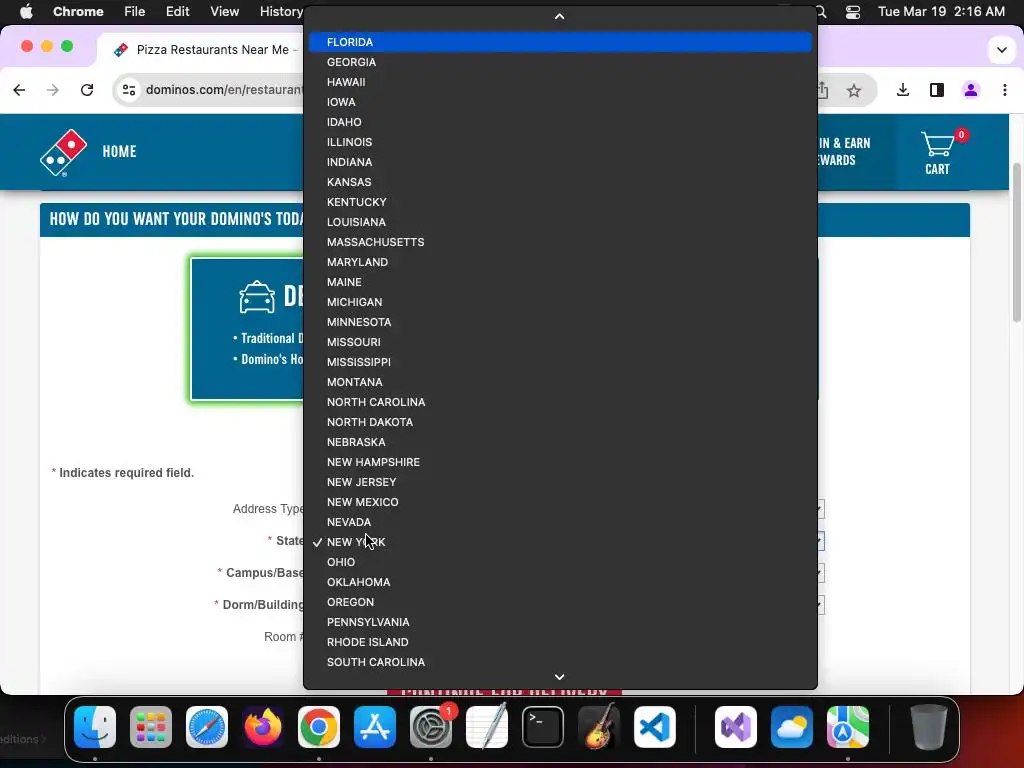Open System Settings from the dock

tap(431, 727)
